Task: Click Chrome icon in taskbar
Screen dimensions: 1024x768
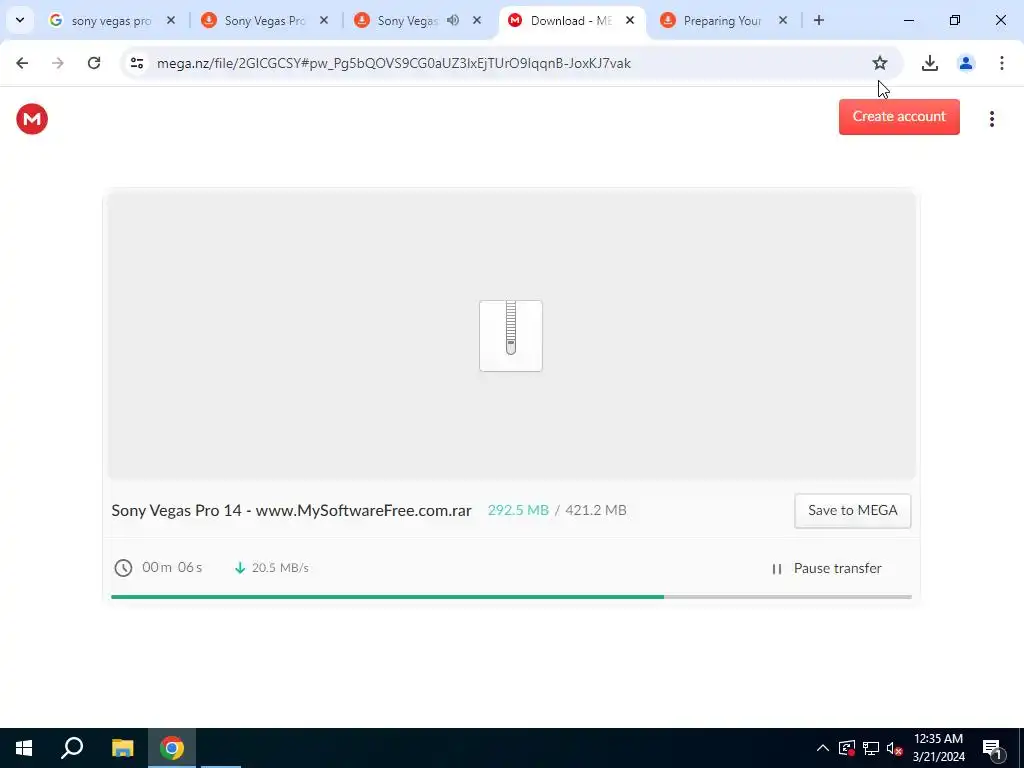Action: click(x=172, y=748)
